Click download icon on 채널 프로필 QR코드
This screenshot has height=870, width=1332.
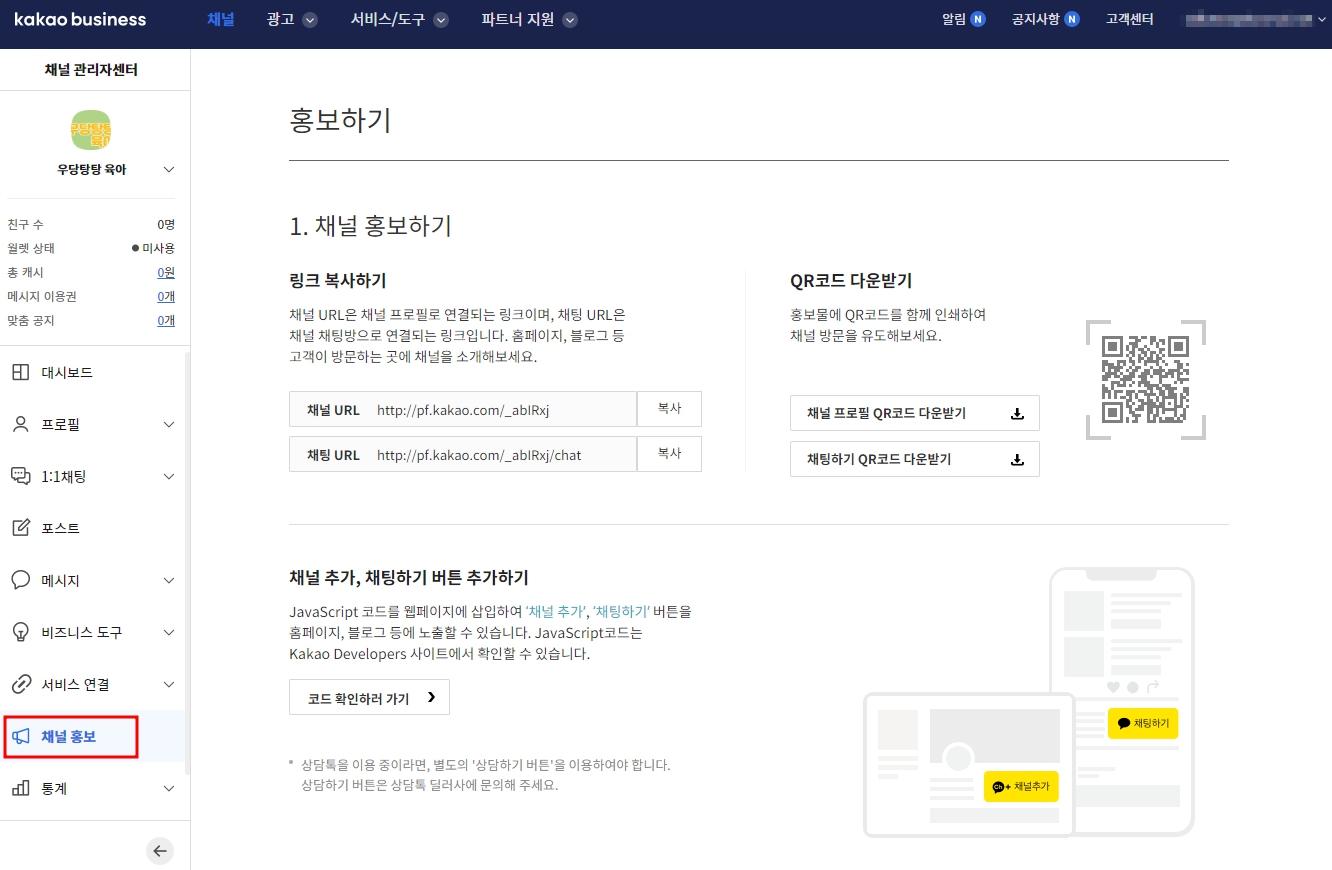[x=1017, y=413]
